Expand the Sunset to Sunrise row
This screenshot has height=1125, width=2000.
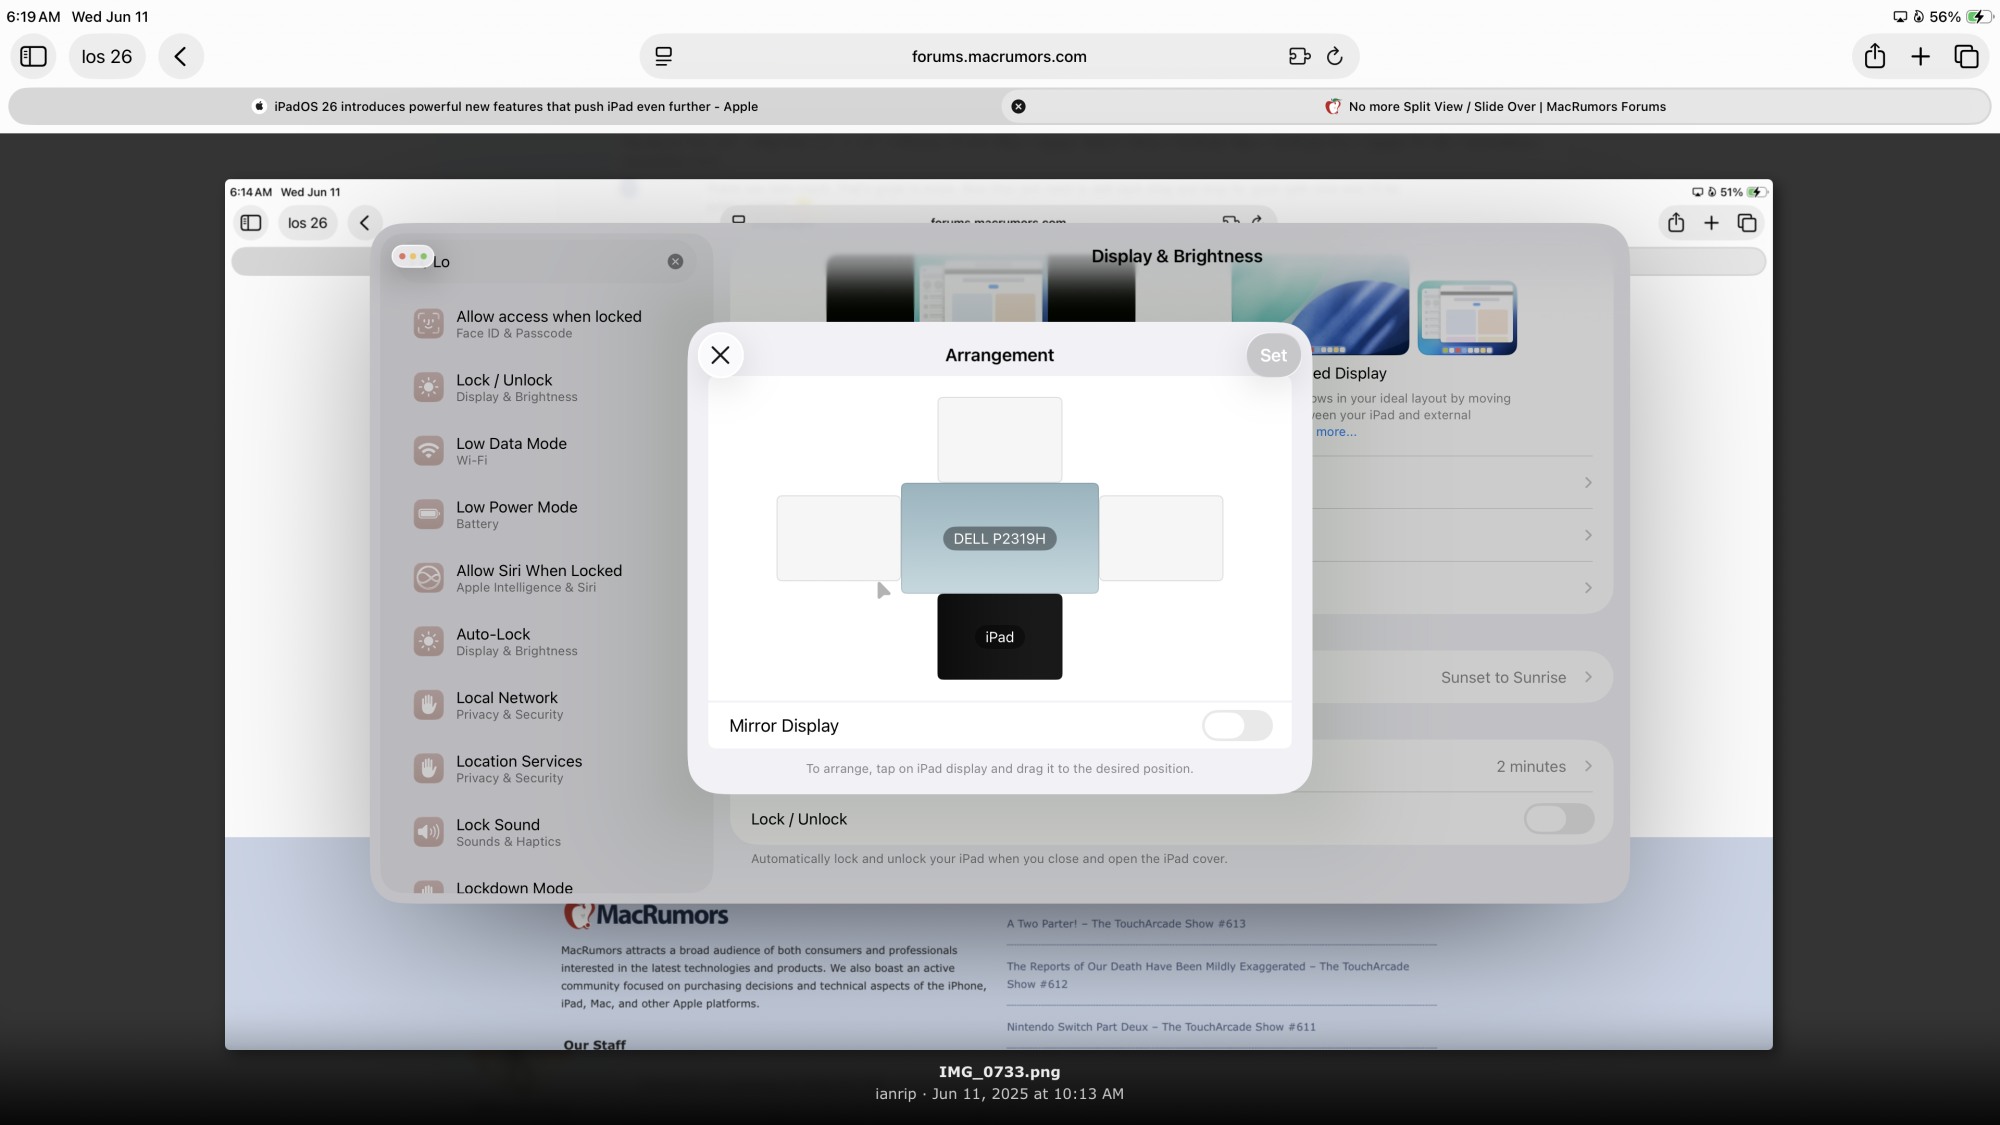(x=1462, y=677)
